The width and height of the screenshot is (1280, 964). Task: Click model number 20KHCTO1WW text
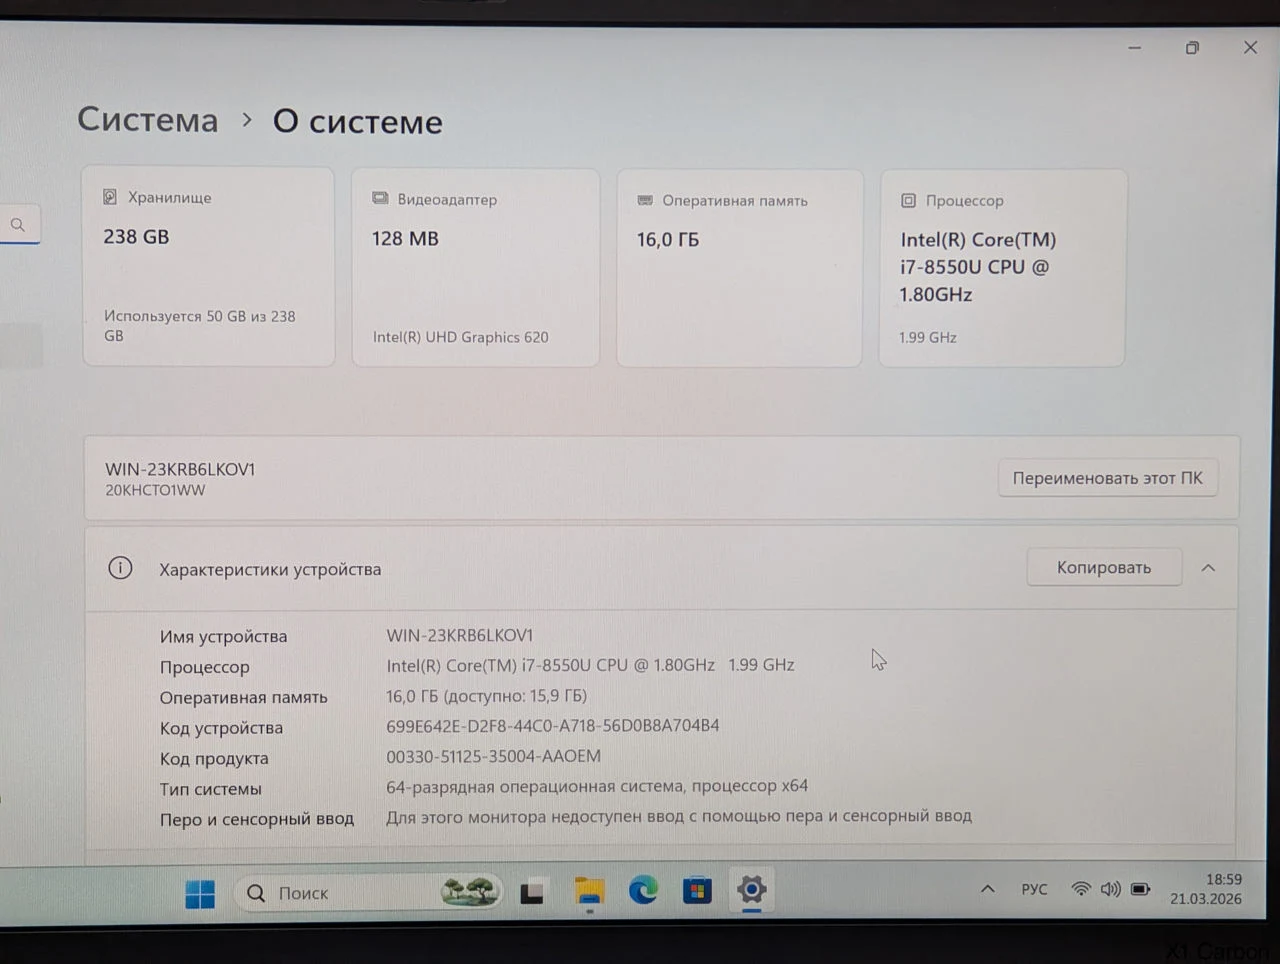tap(155, 490)
